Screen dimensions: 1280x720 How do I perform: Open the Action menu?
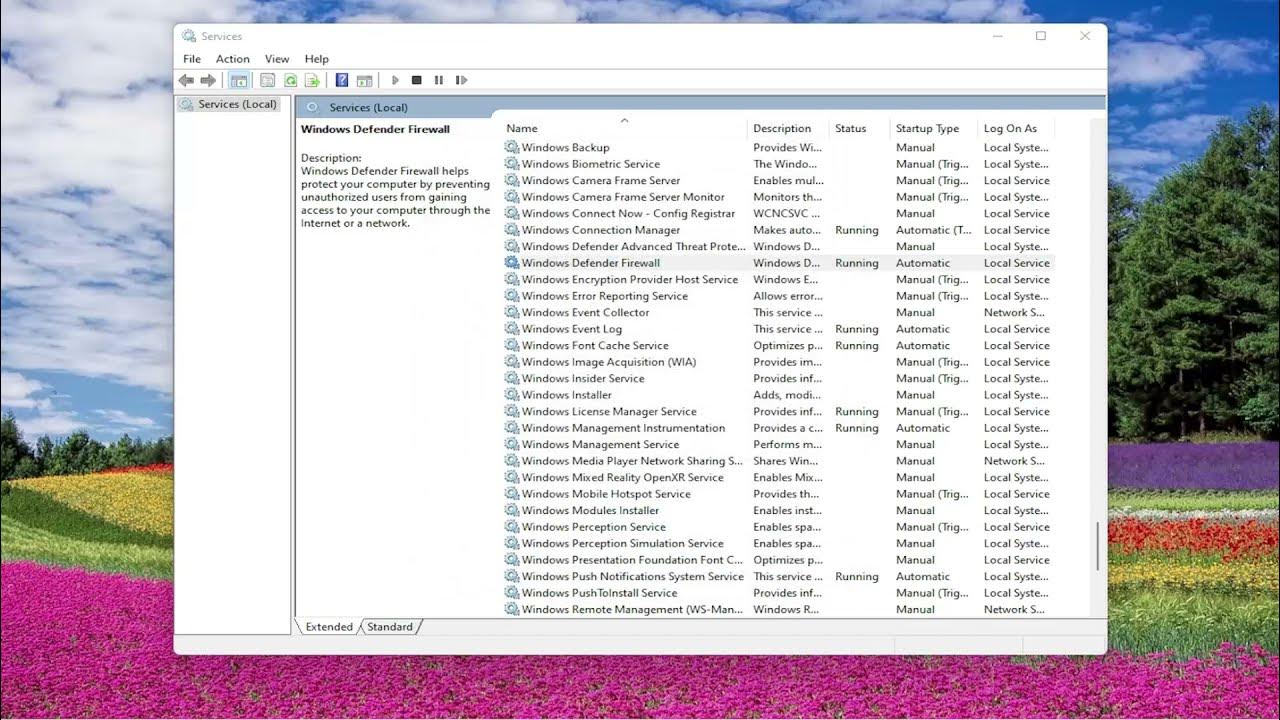[x=233, y=59]
